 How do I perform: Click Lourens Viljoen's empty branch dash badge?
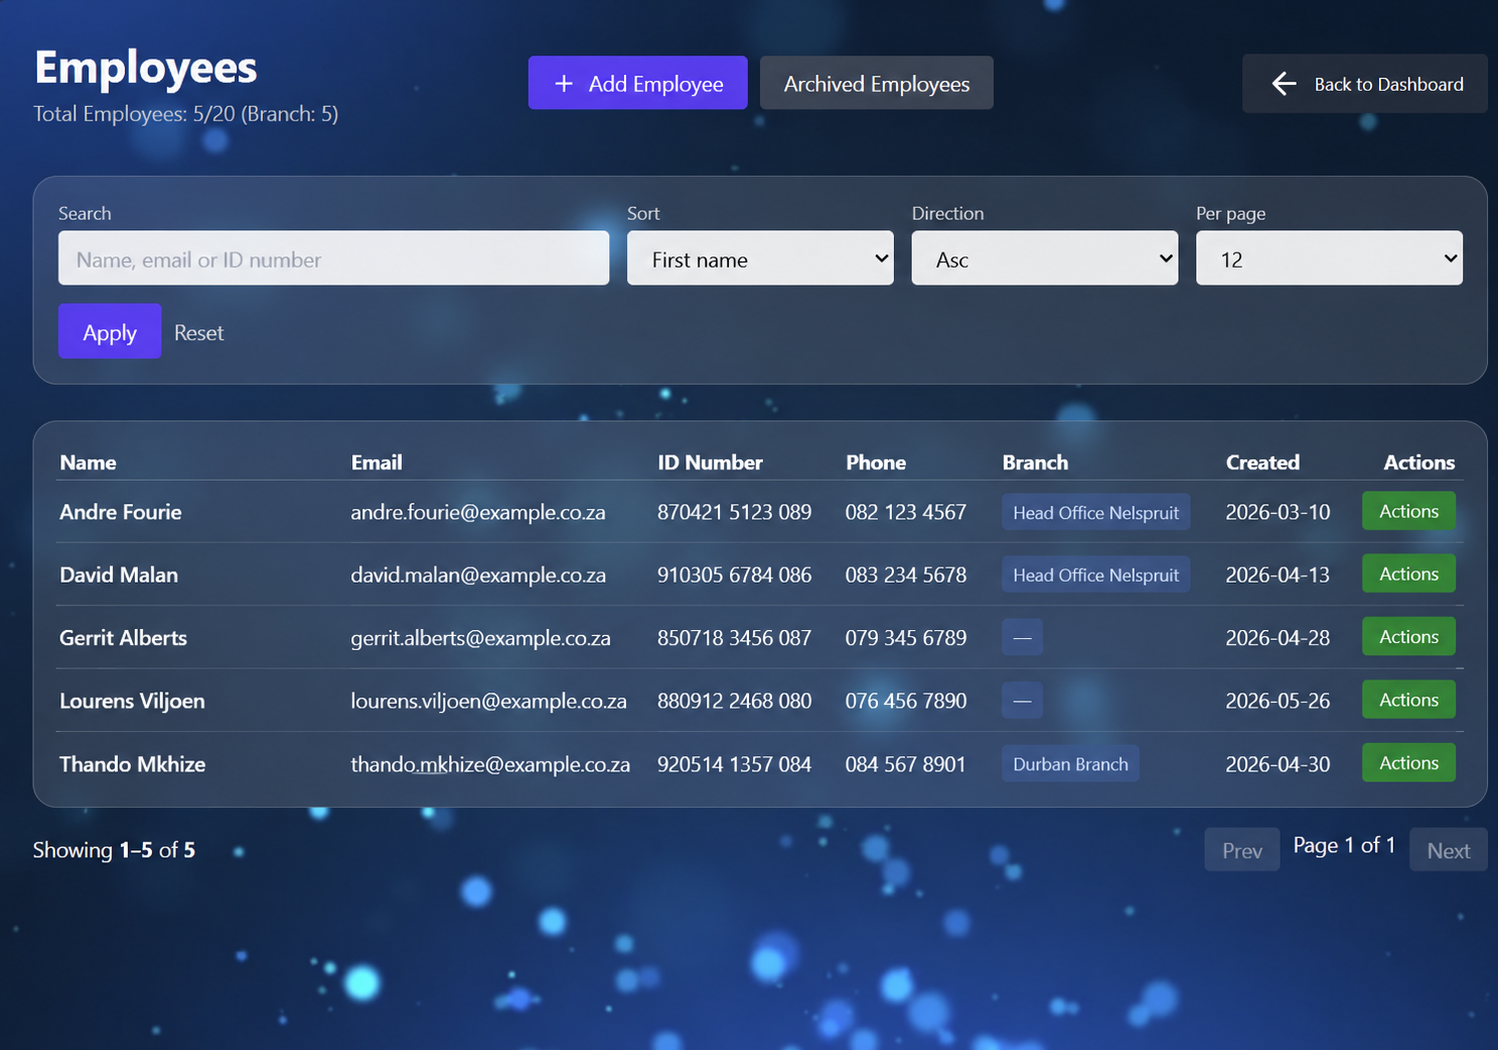point(1022,701)
